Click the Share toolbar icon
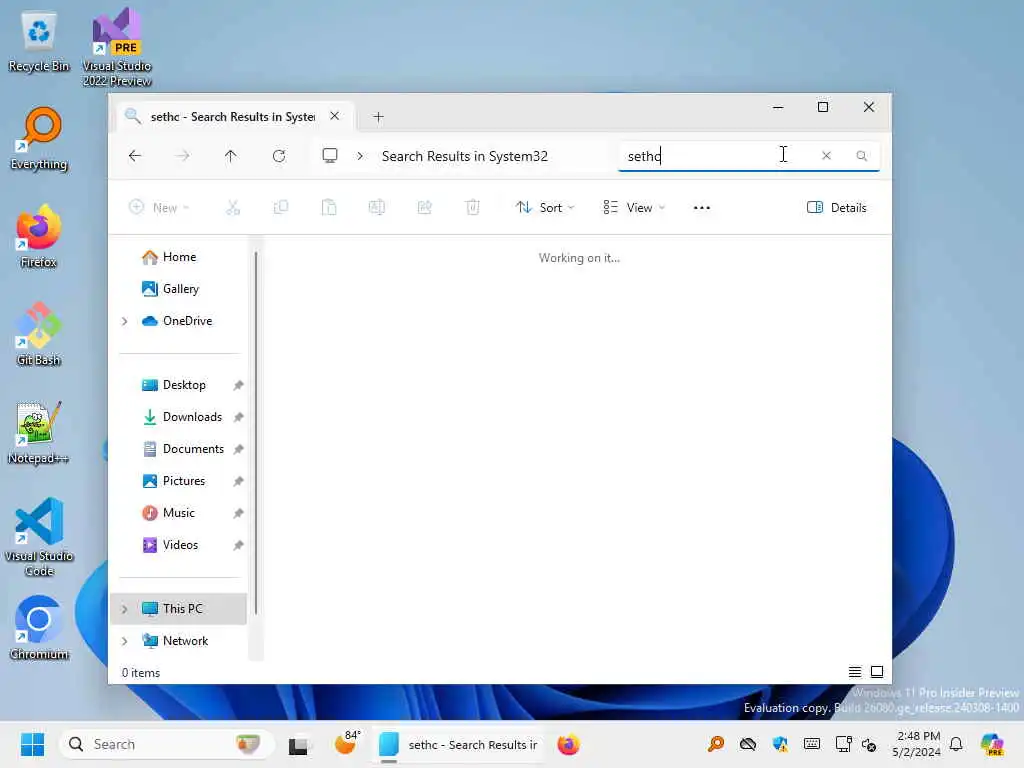 click(424, 208)
